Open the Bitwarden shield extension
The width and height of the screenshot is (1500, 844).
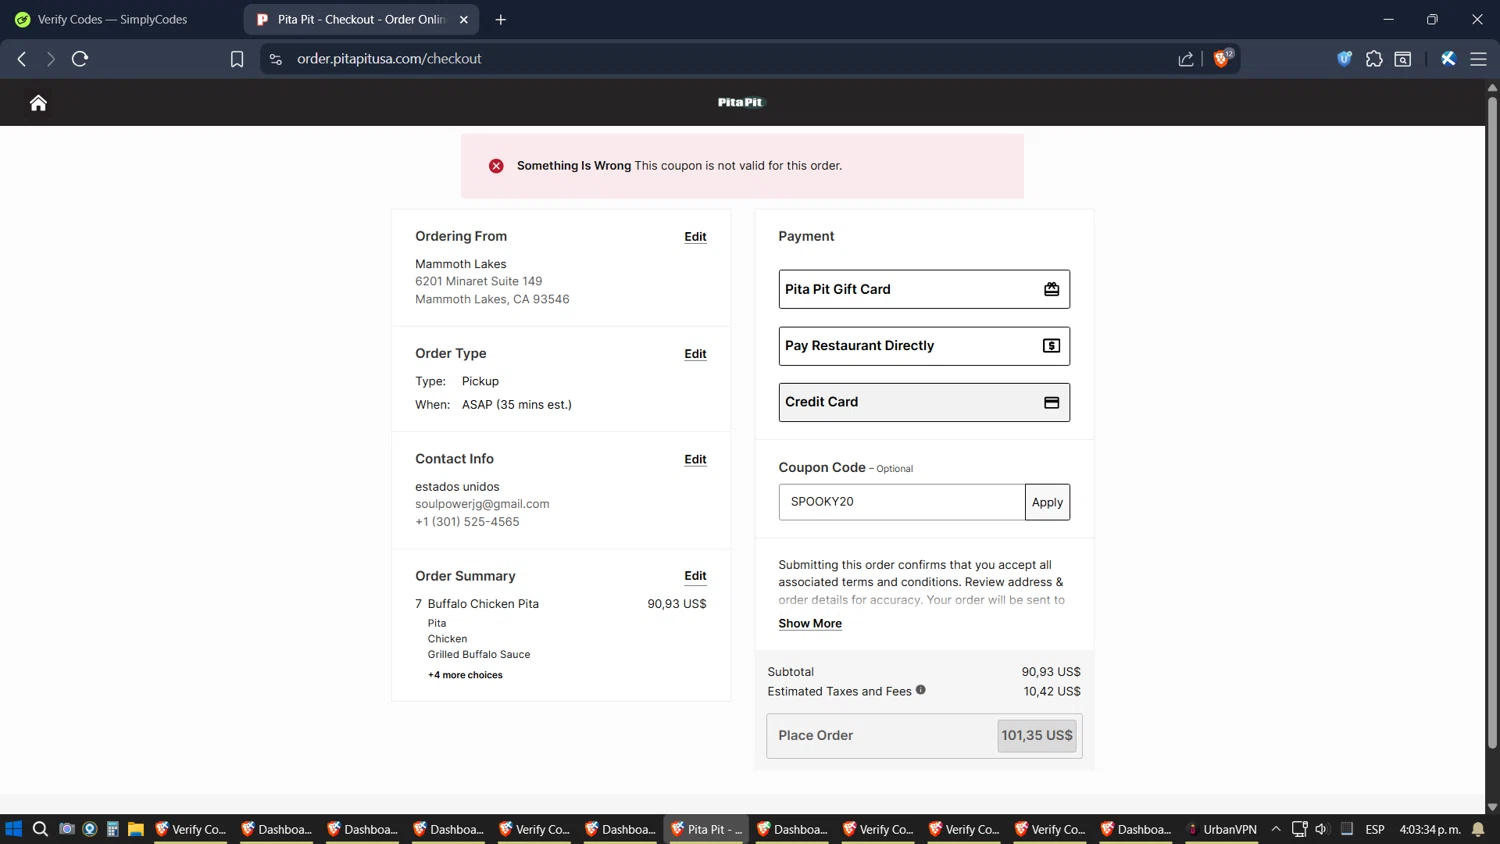coord(1344,59)
